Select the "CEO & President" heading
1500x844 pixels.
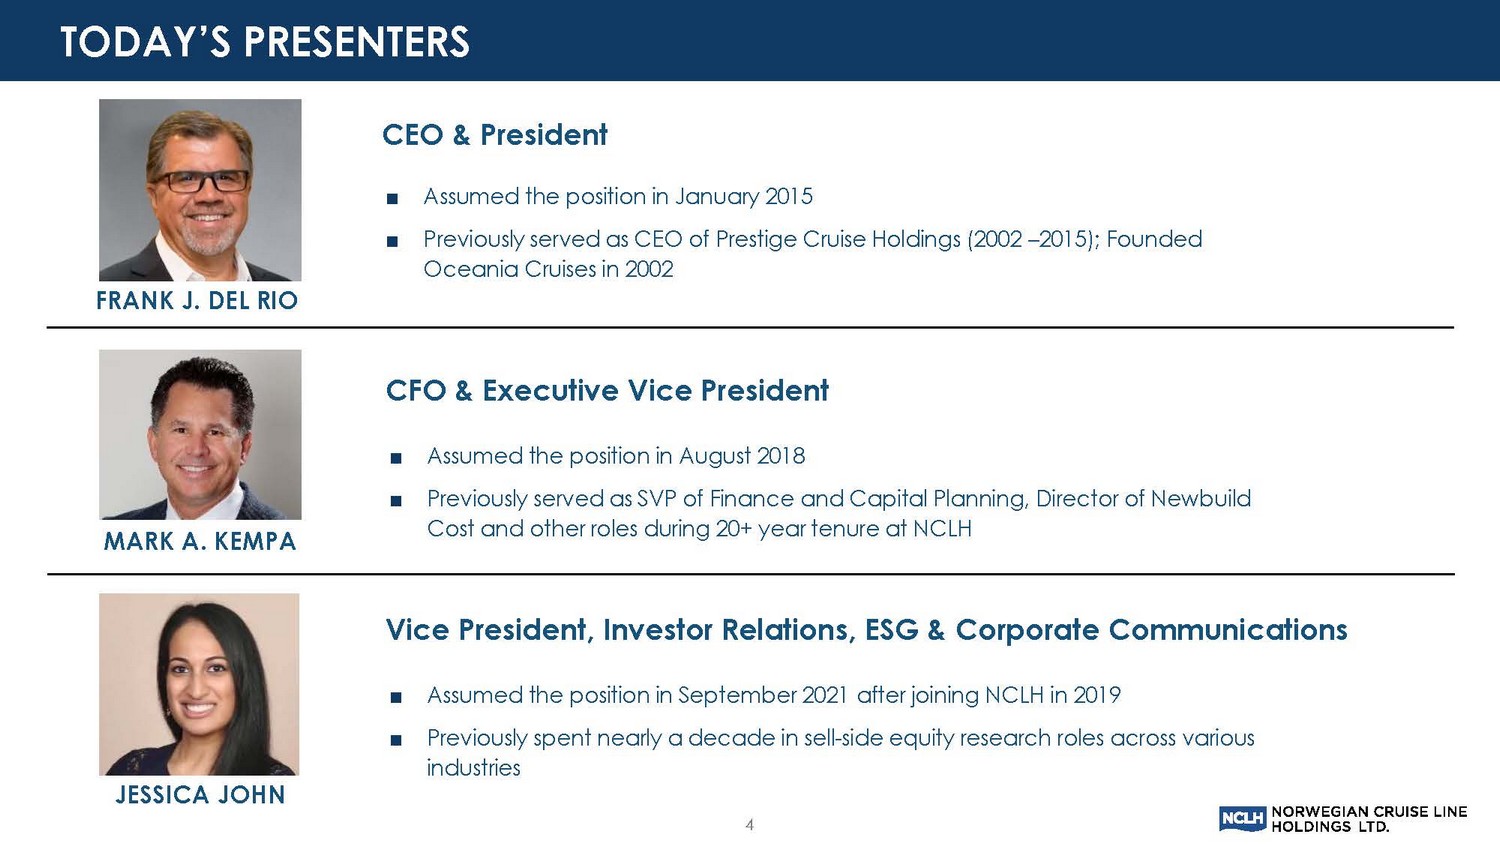point(495,135)
